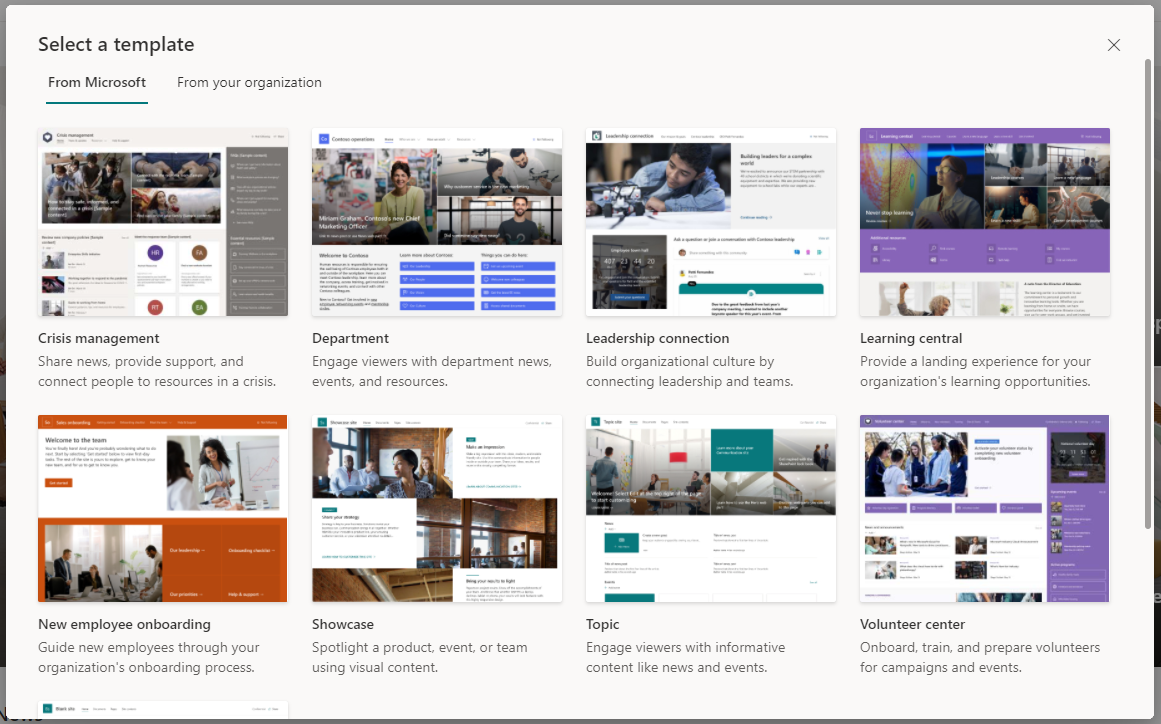Image resolution: width=1161 pixels, height=724 pixels.
Task: Open New employee onboarding template preview
Action: pyautogui.click(x=163, y=509)
